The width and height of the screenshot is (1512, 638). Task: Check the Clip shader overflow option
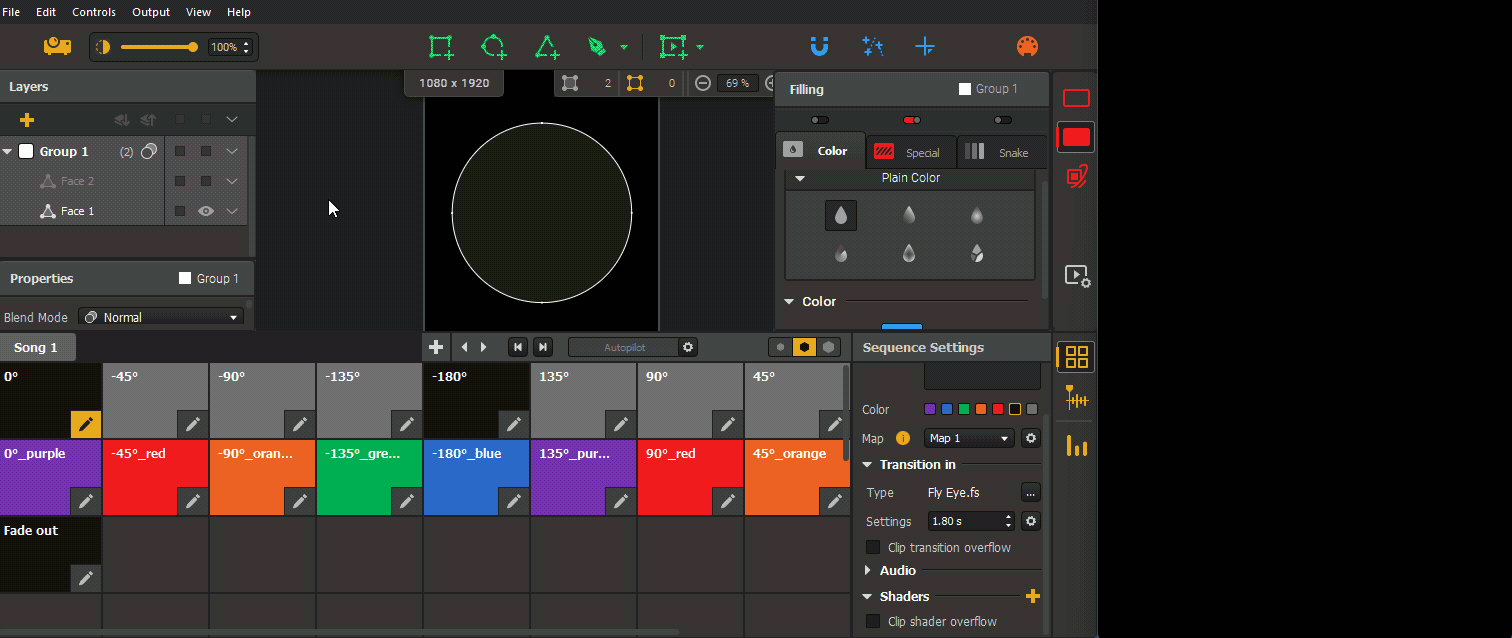click(873, 621)
